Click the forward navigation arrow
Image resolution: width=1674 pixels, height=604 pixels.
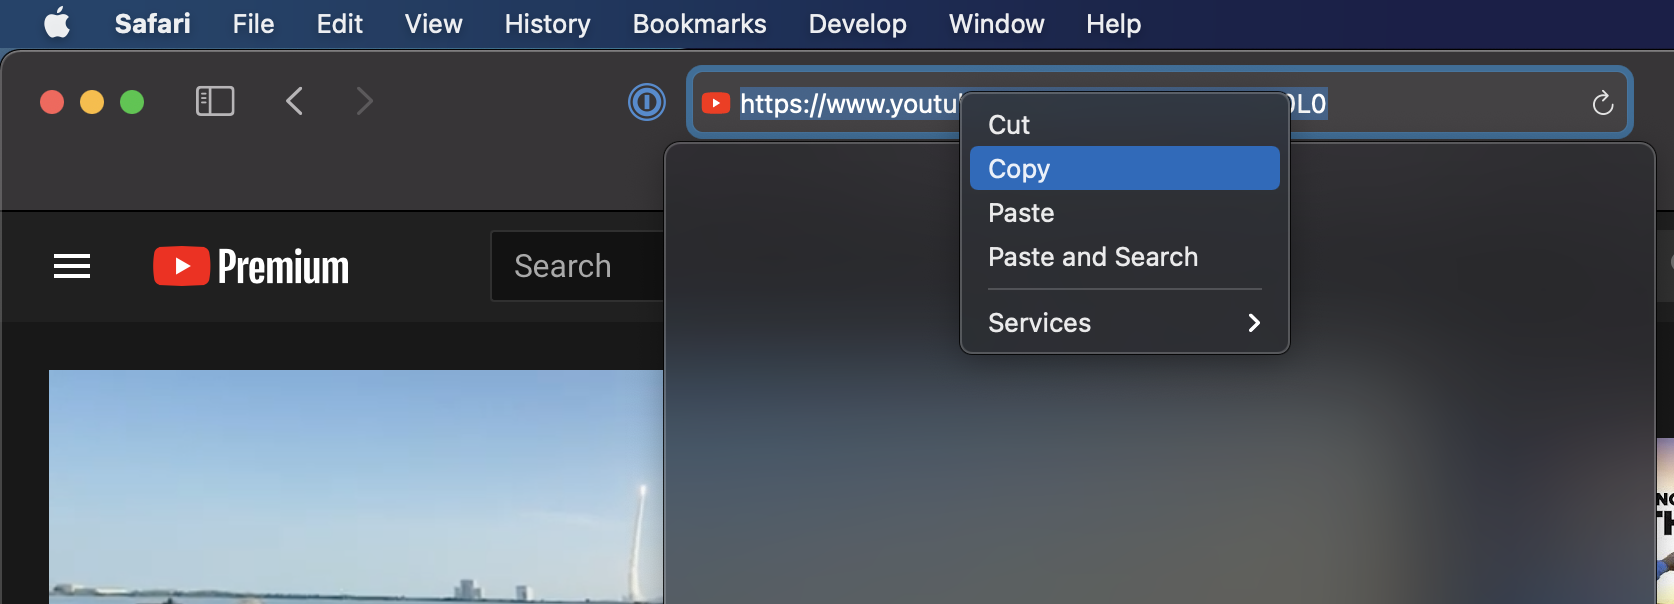tap(364, 101)
